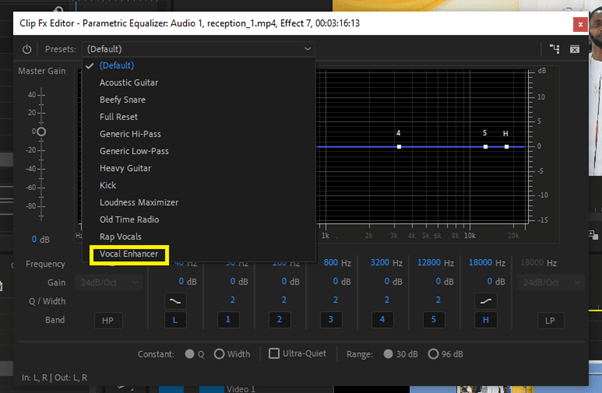Toggle band 3 button
This screenshot has width=602, height=393.
tap(331, 319)
